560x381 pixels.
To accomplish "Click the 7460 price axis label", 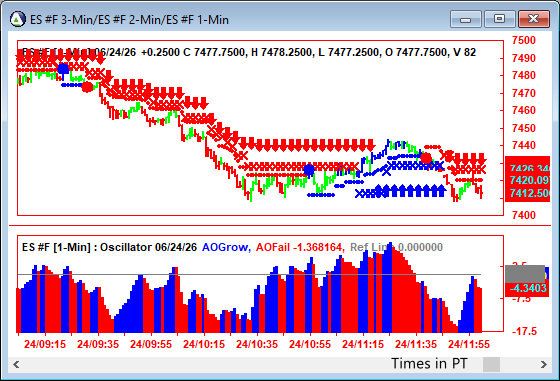I will click(524, 110).
